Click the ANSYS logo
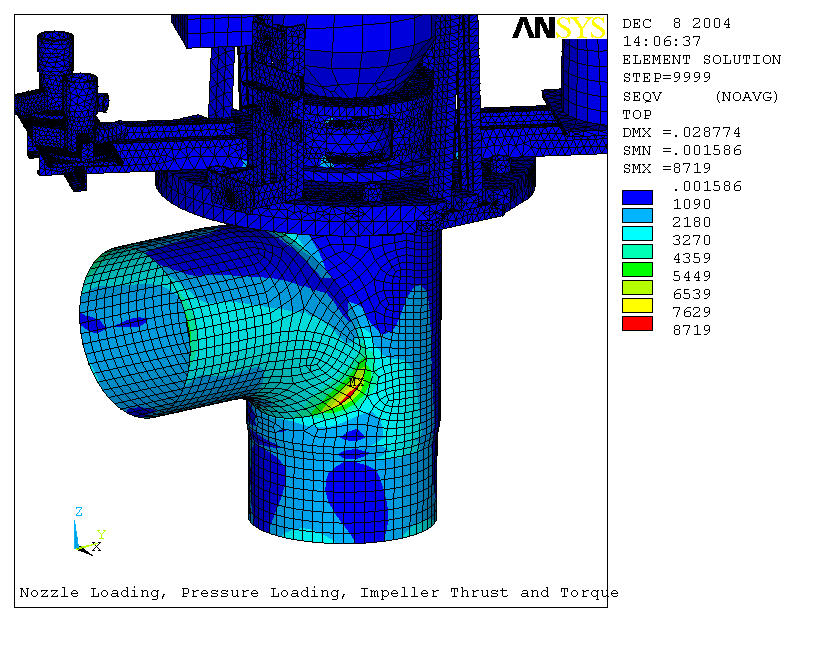The width and height of the screenshot is (830, 664). 559,28
